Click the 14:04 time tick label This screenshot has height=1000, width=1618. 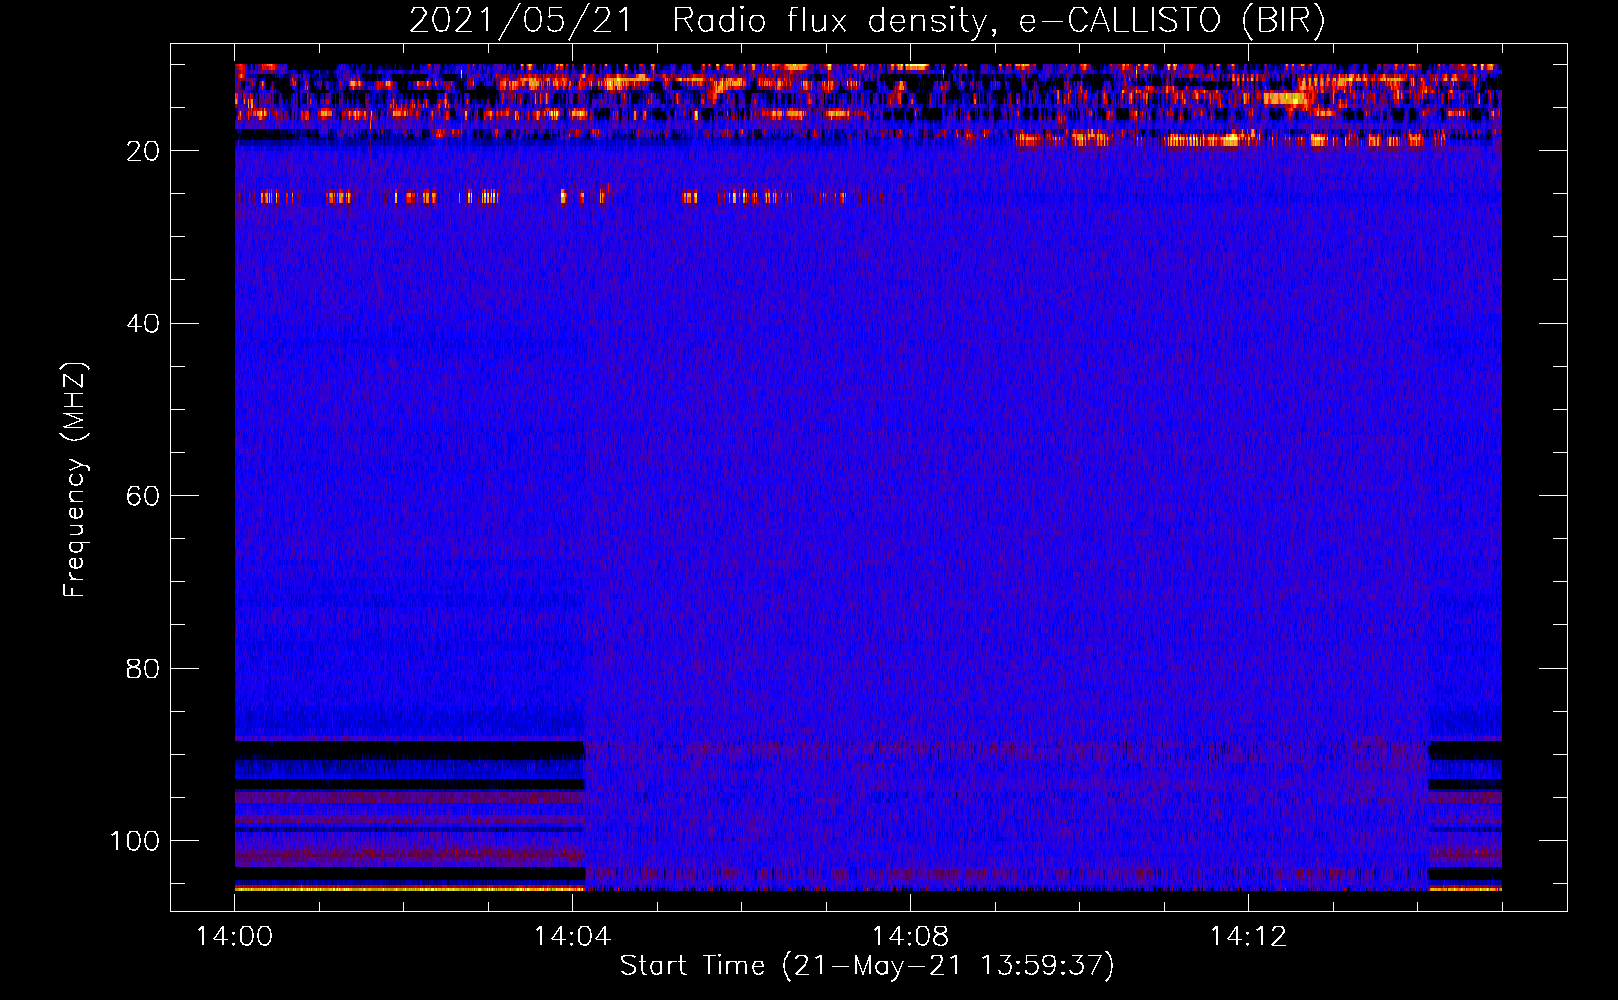pyautogui.click(x=572, y=937)
